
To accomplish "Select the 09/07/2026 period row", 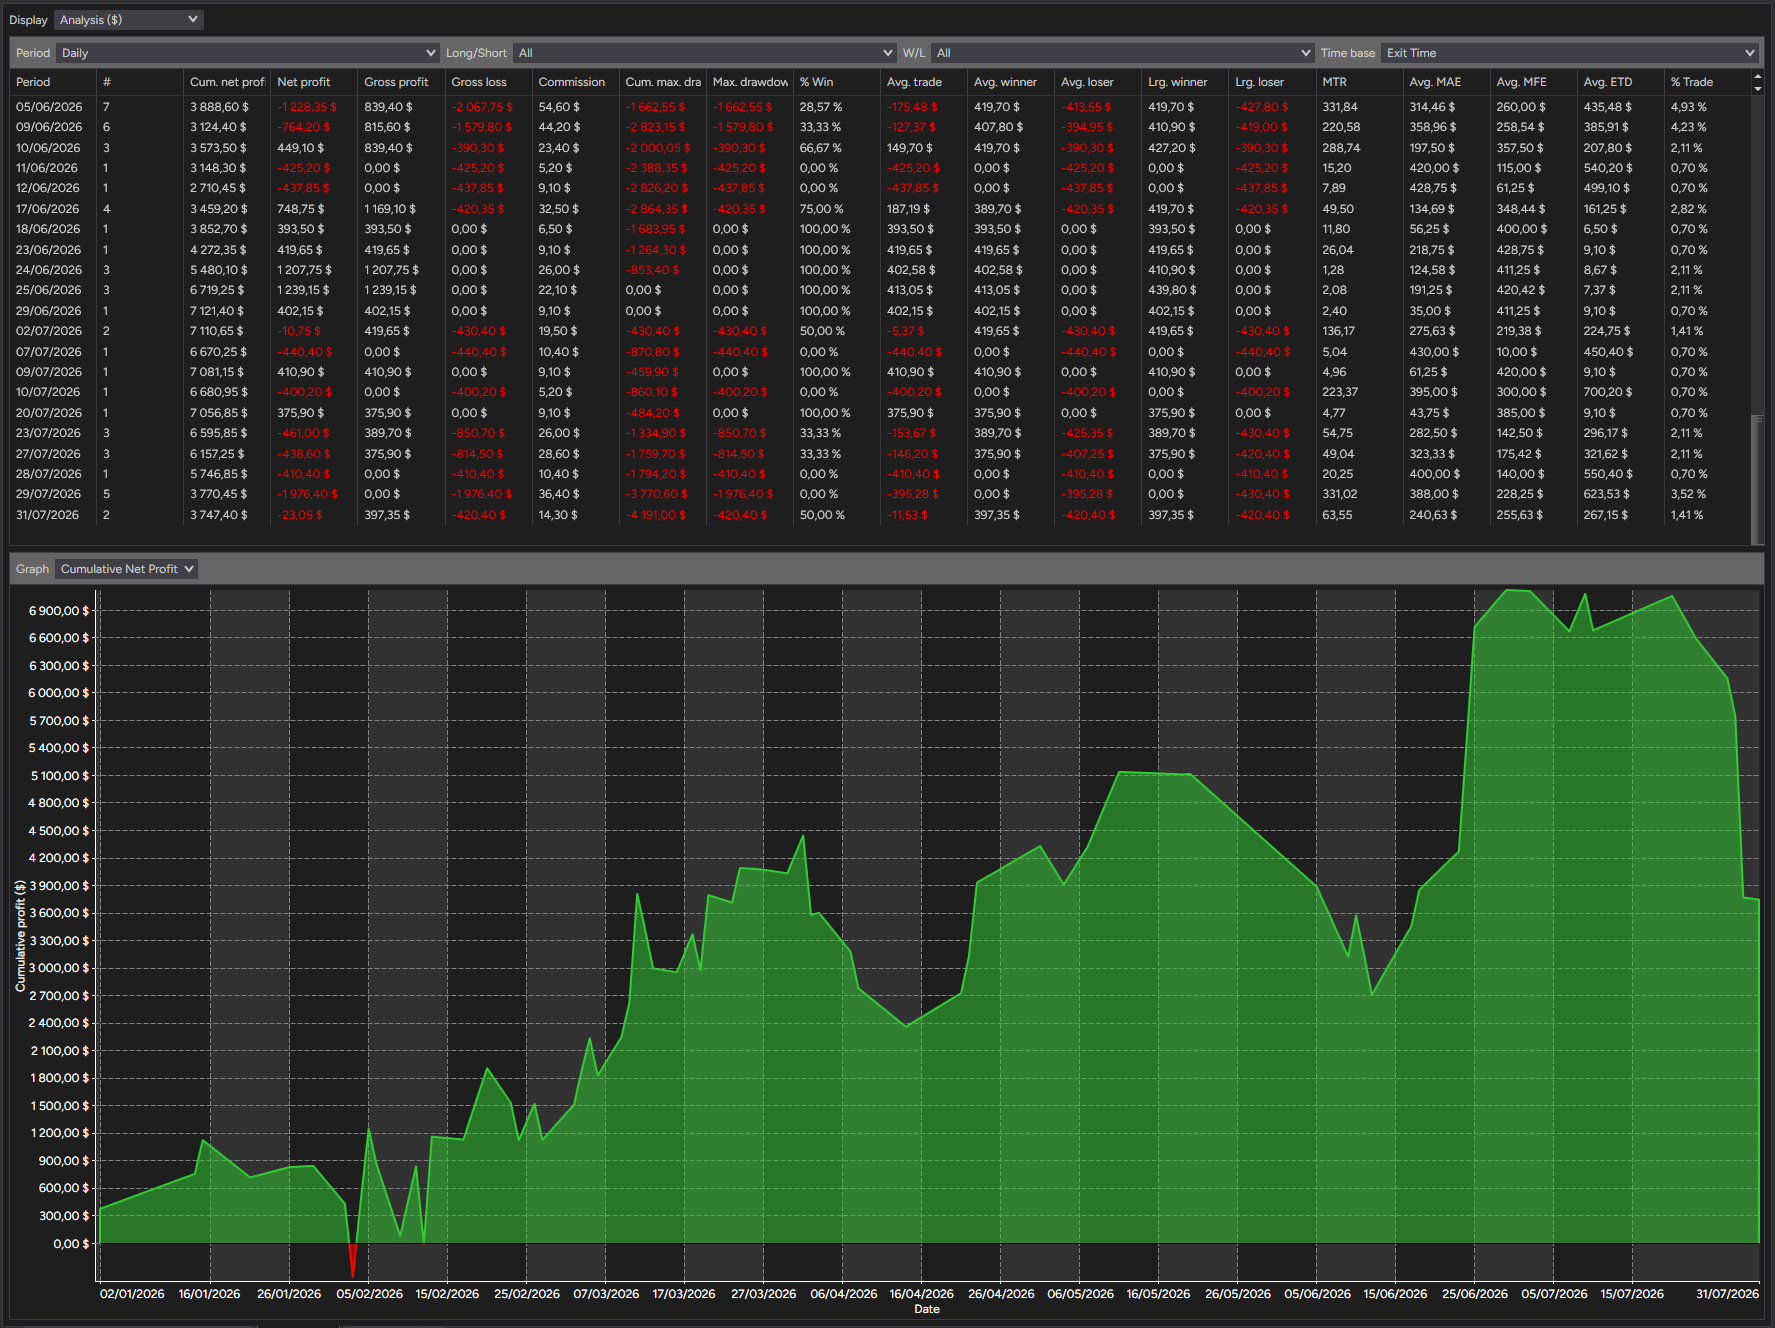I will (880, 372).
